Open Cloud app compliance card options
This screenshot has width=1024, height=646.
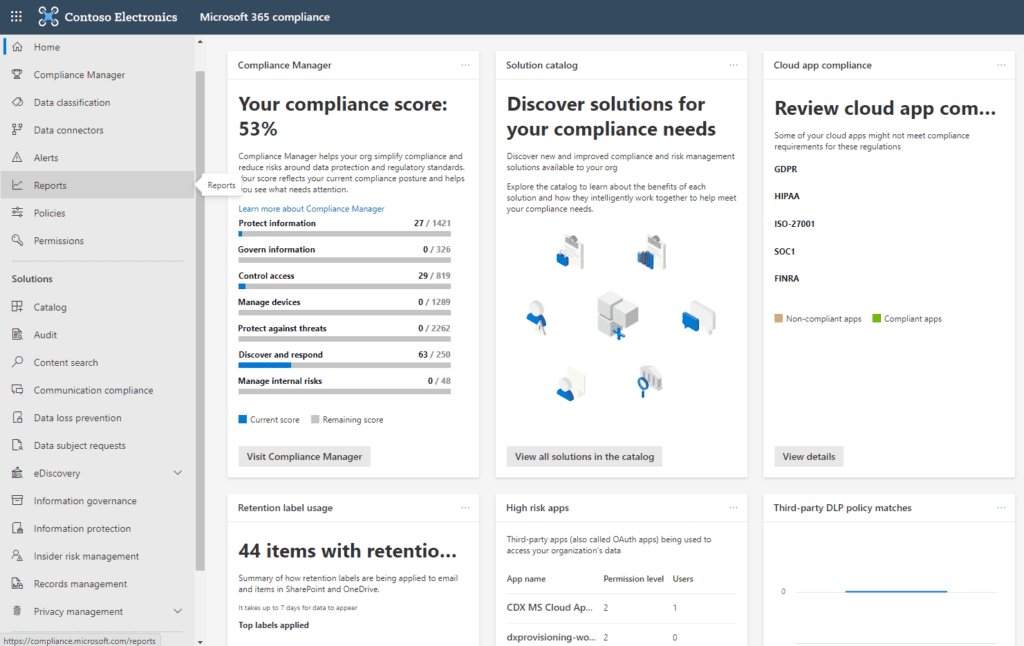coord(1001,65)
